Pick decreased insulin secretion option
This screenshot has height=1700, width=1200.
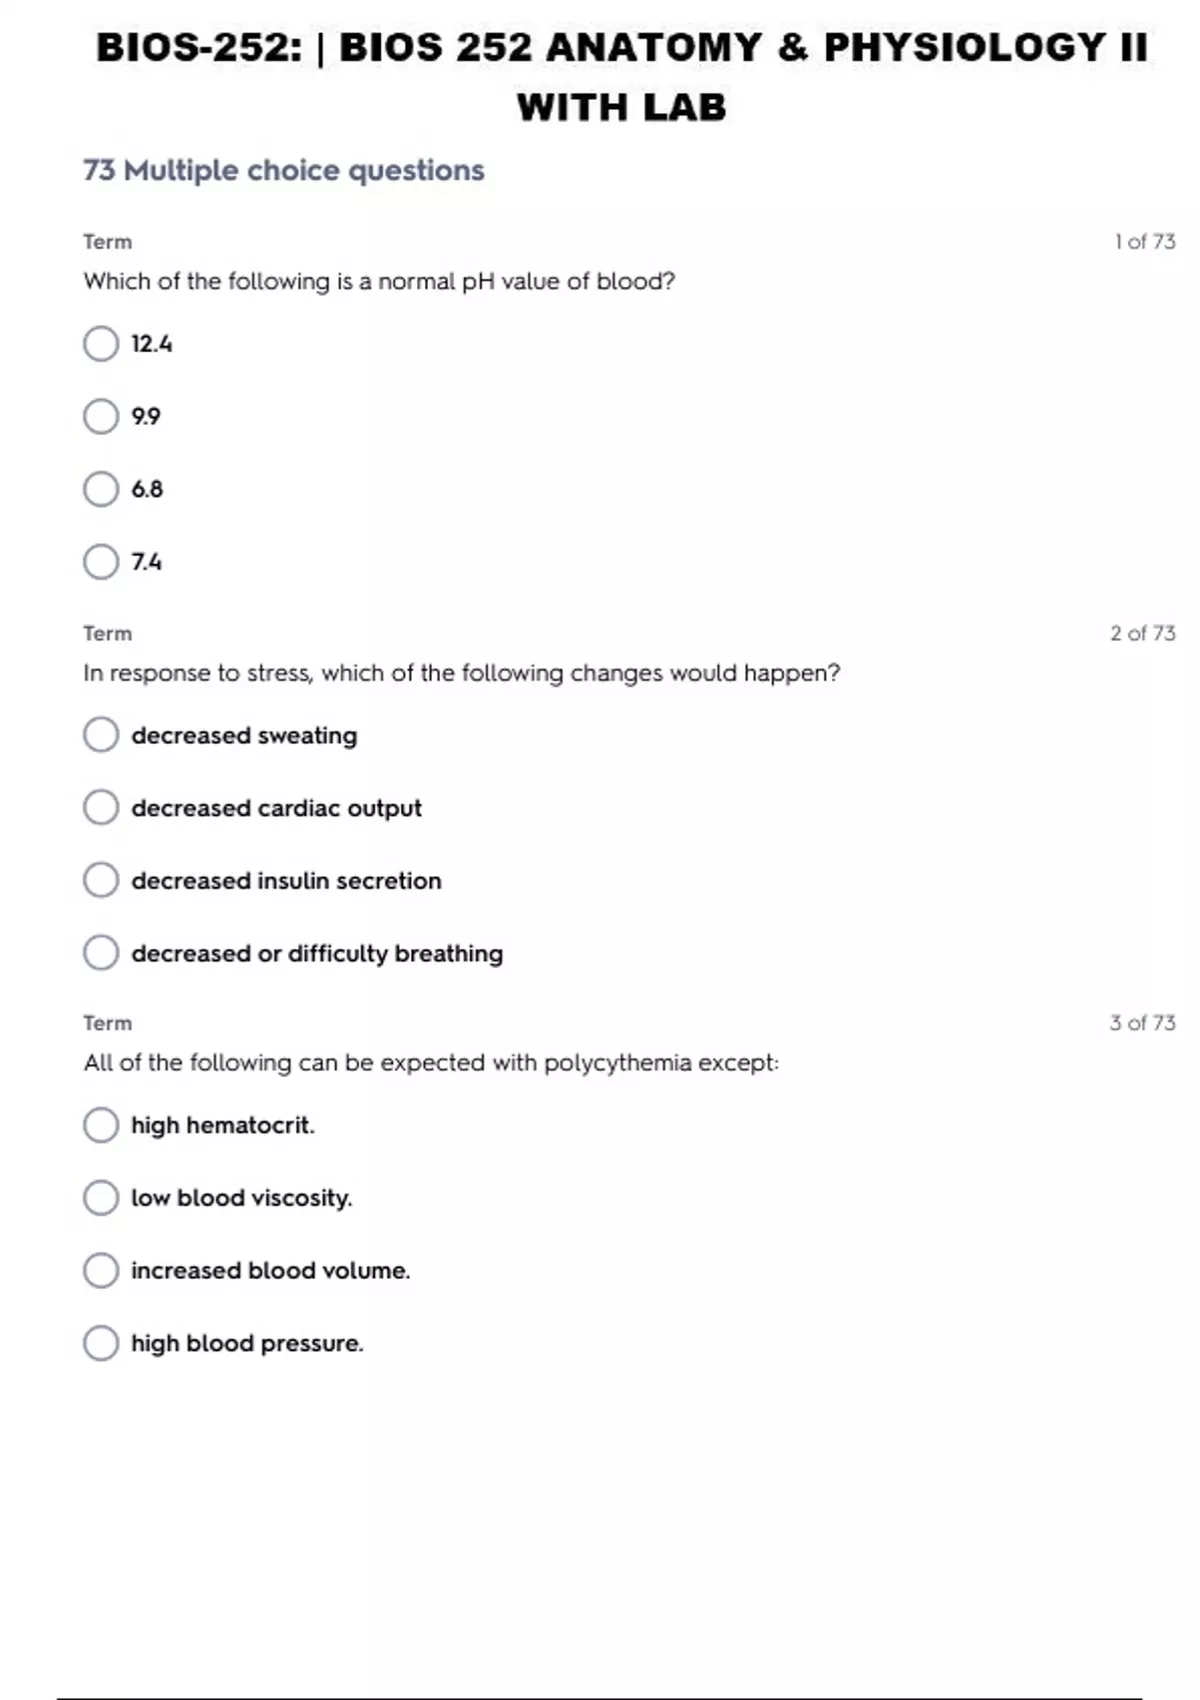101,880
